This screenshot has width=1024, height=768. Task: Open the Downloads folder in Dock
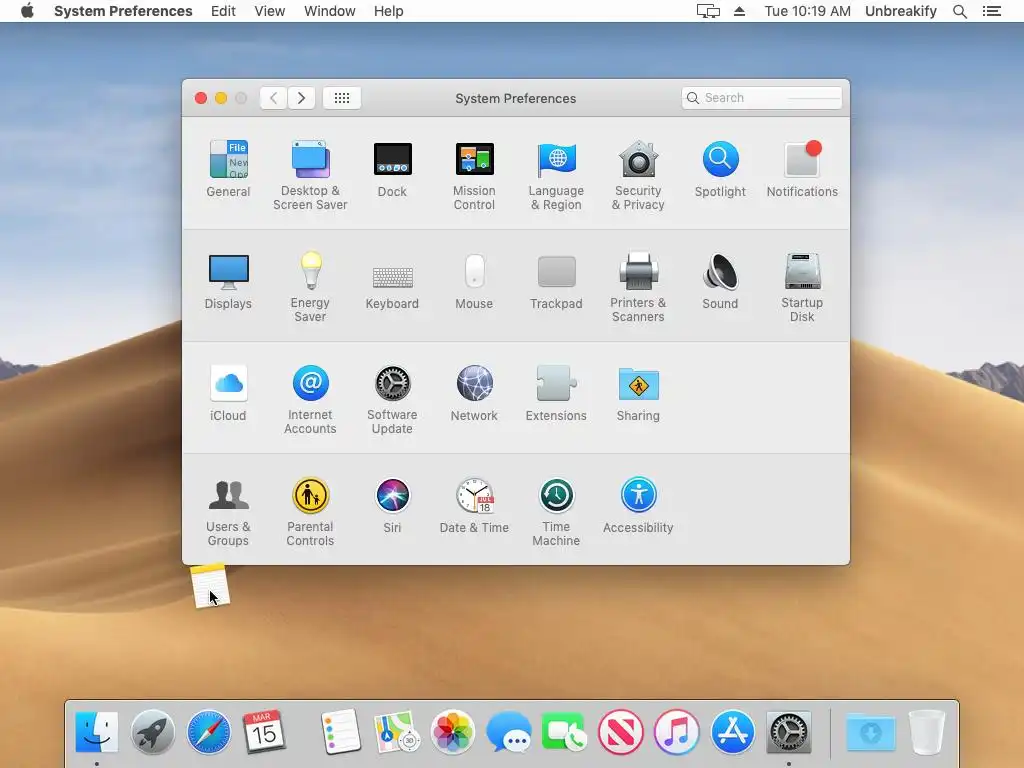(871, 732)
